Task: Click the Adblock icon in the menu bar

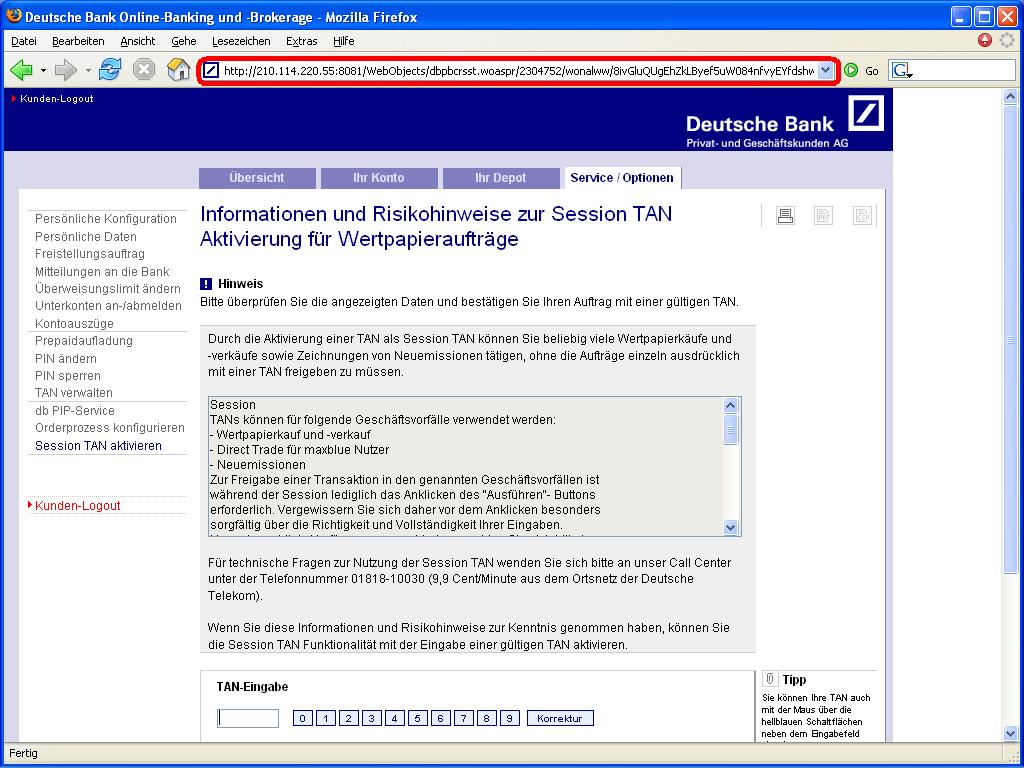Action: pyautogui.click(x=985, y=40)
